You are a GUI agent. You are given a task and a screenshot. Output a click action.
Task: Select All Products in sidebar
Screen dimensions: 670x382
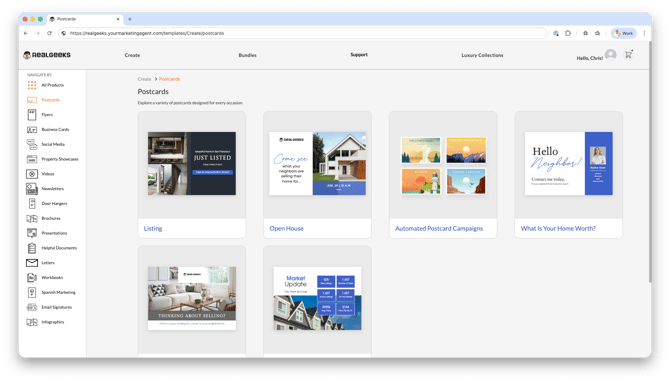(x=53, y=85)
